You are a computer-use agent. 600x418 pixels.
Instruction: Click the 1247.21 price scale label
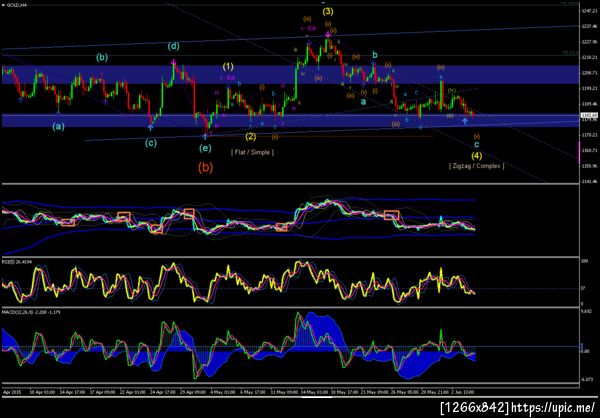pos(588,10)
